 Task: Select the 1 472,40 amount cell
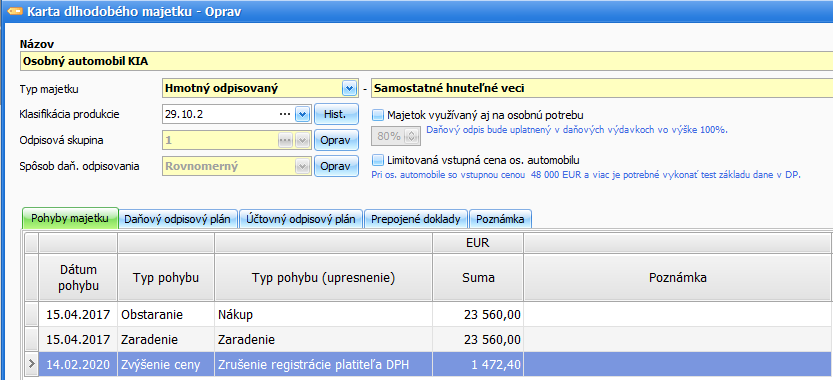click(478, 364)
